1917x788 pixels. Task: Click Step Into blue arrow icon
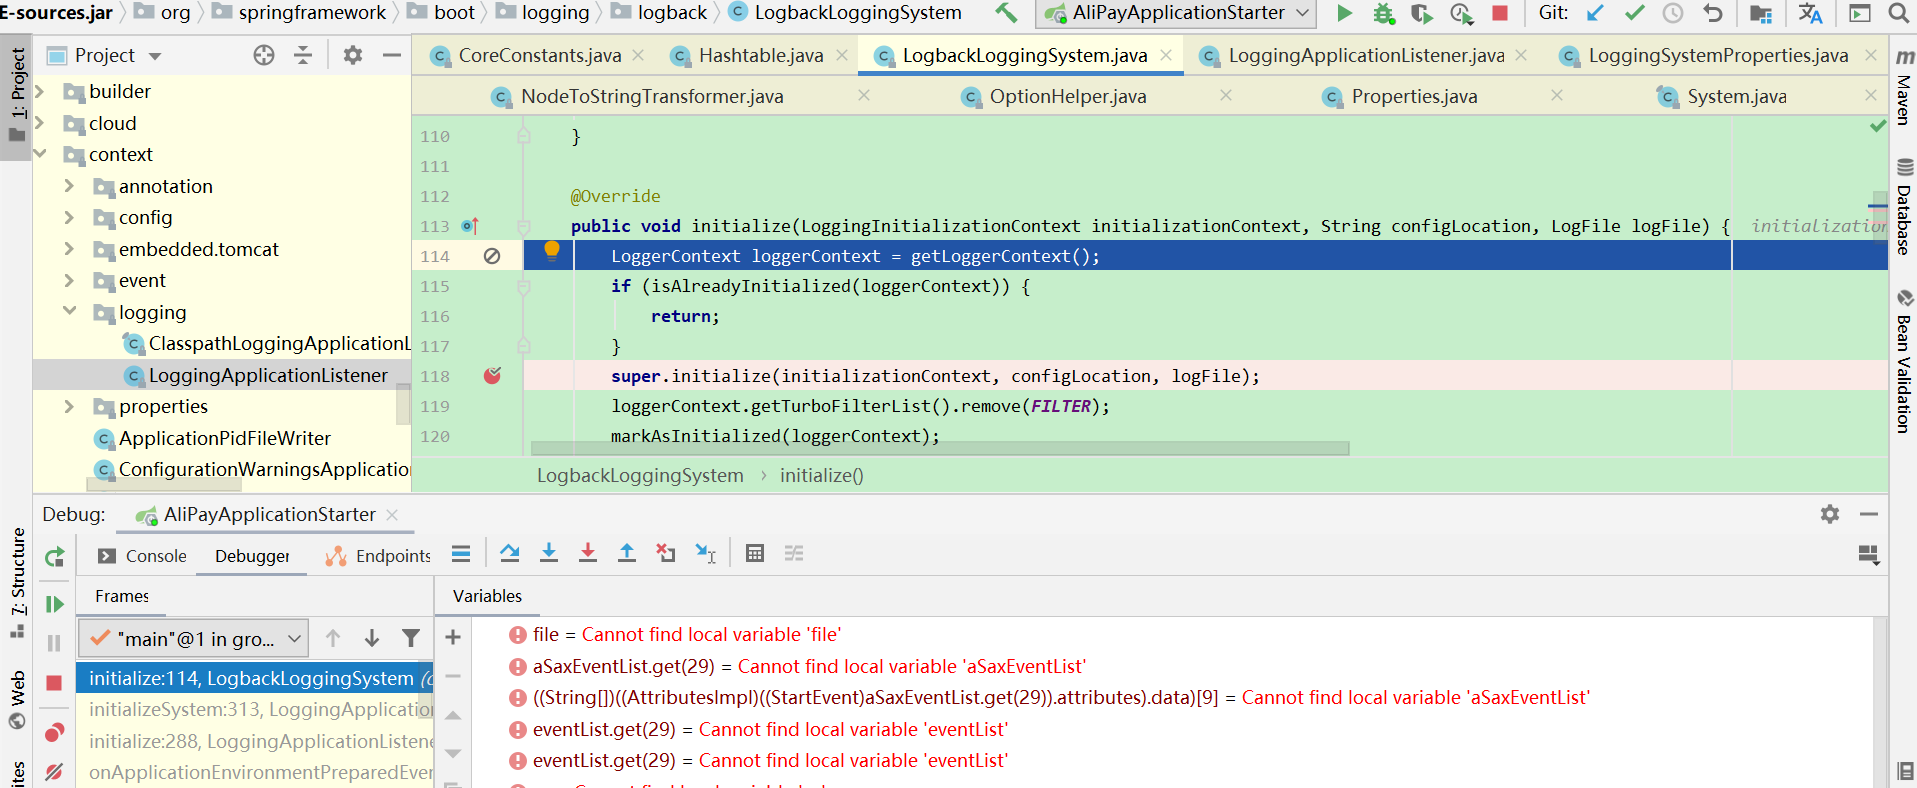tap(549, 553)
